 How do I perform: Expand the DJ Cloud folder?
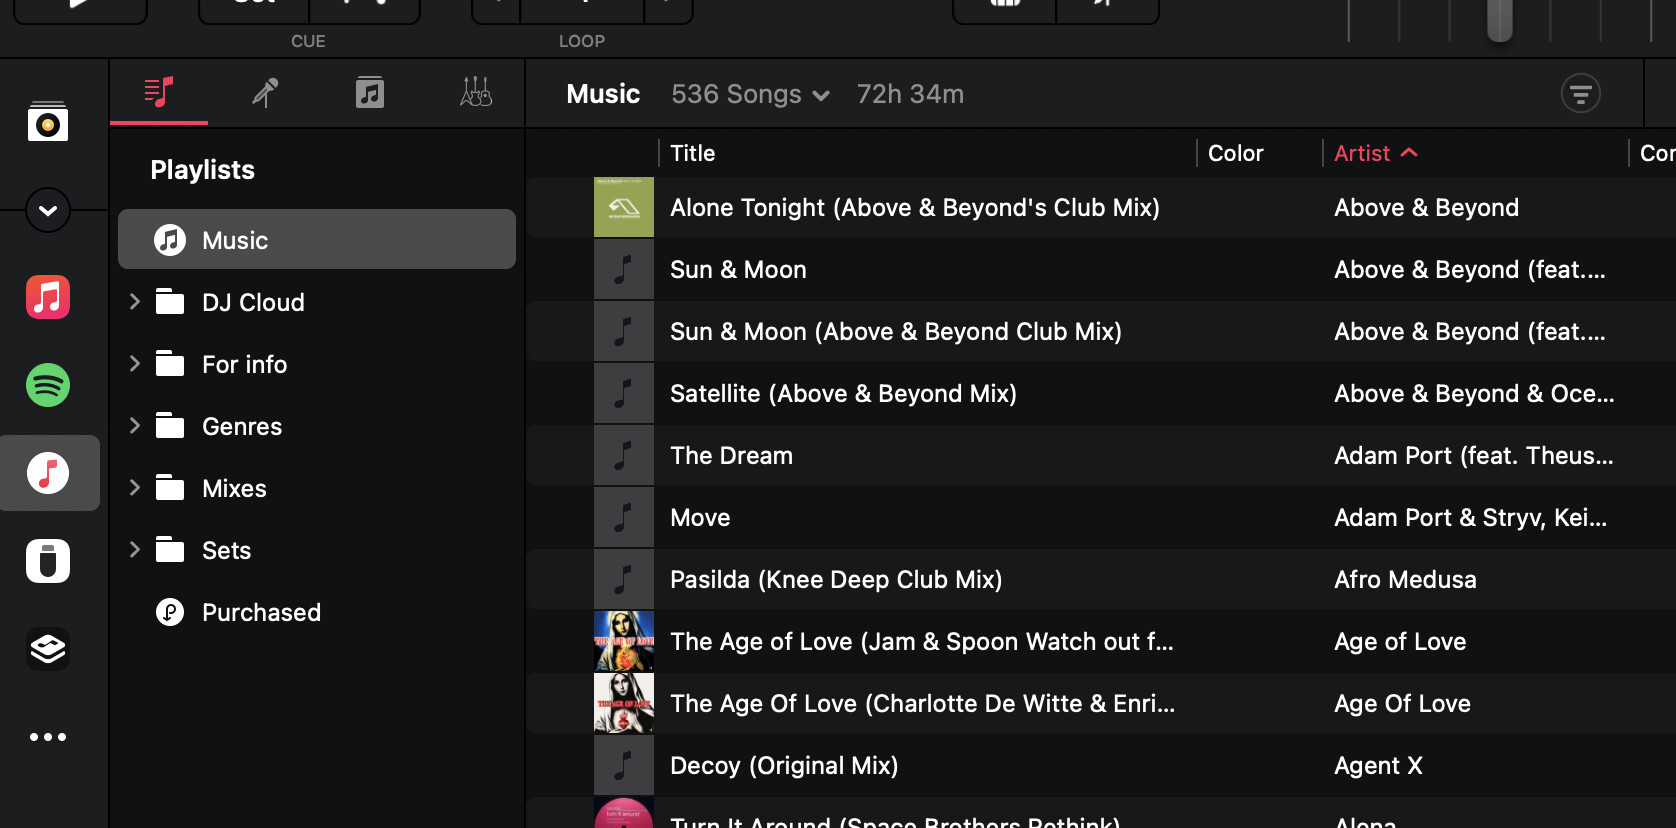135,302
